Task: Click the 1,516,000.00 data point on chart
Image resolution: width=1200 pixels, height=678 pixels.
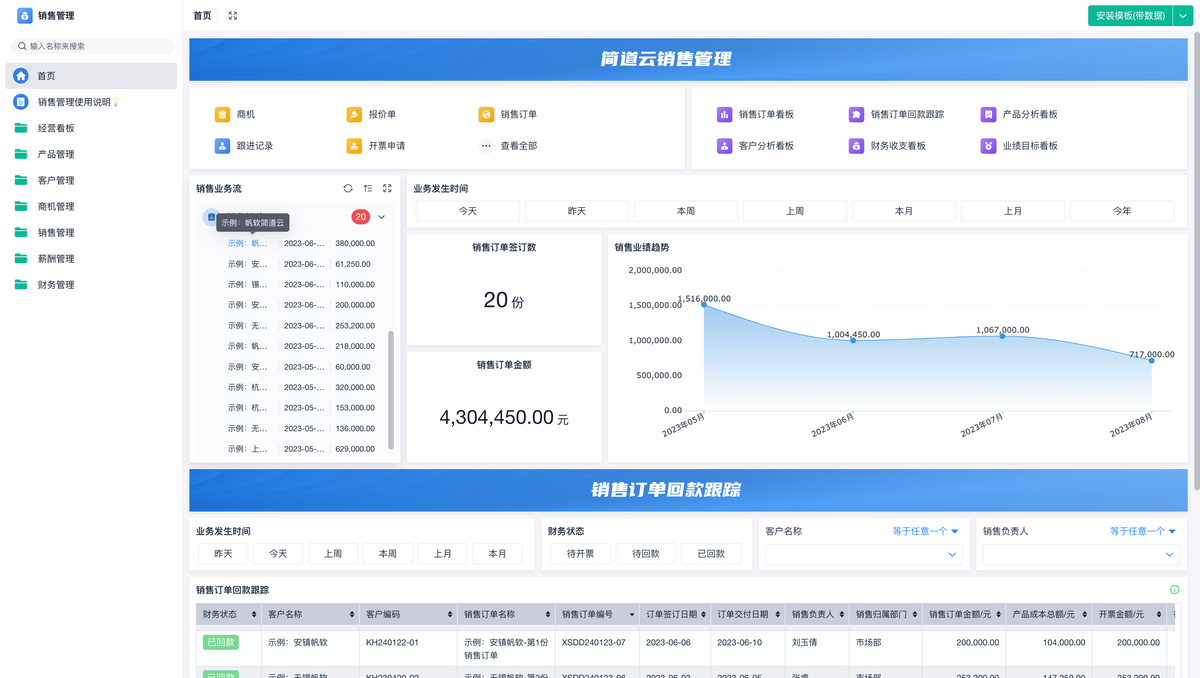Action: [x=703, y=304]
